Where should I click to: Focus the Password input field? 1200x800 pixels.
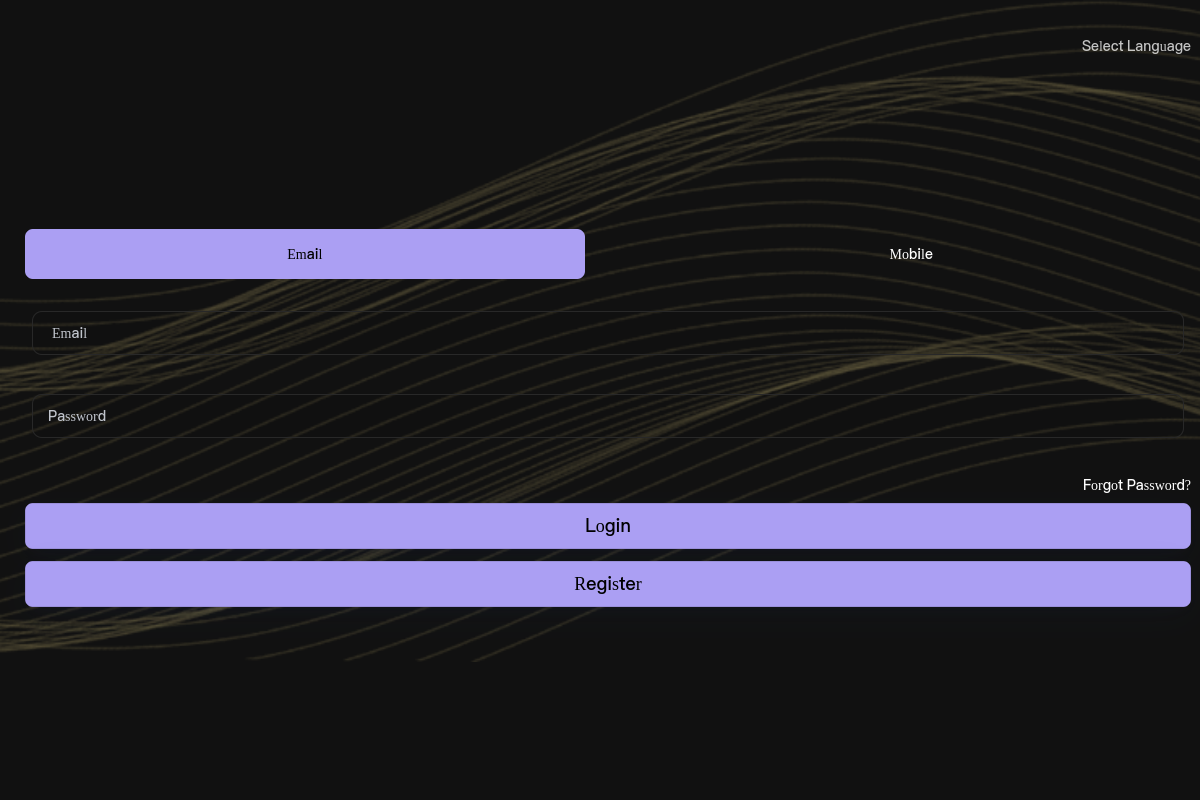608,416
